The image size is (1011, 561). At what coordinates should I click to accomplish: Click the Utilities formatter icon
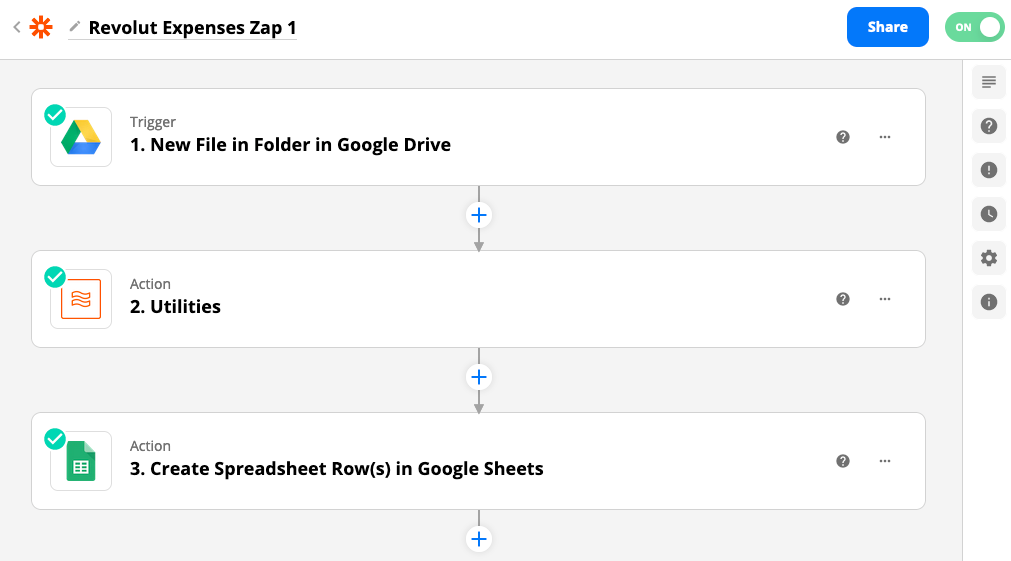81,299
